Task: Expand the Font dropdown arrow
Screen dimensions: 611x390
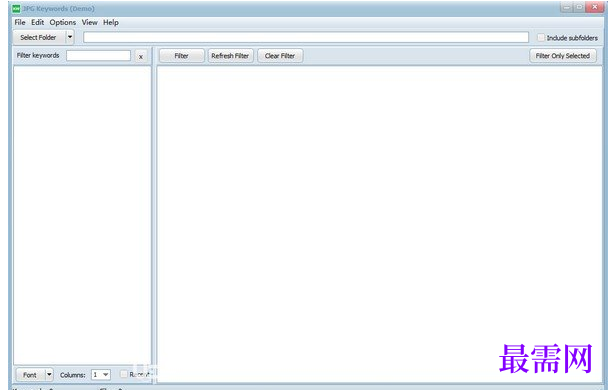Action: pyautogui.click(x=49, y=375)
